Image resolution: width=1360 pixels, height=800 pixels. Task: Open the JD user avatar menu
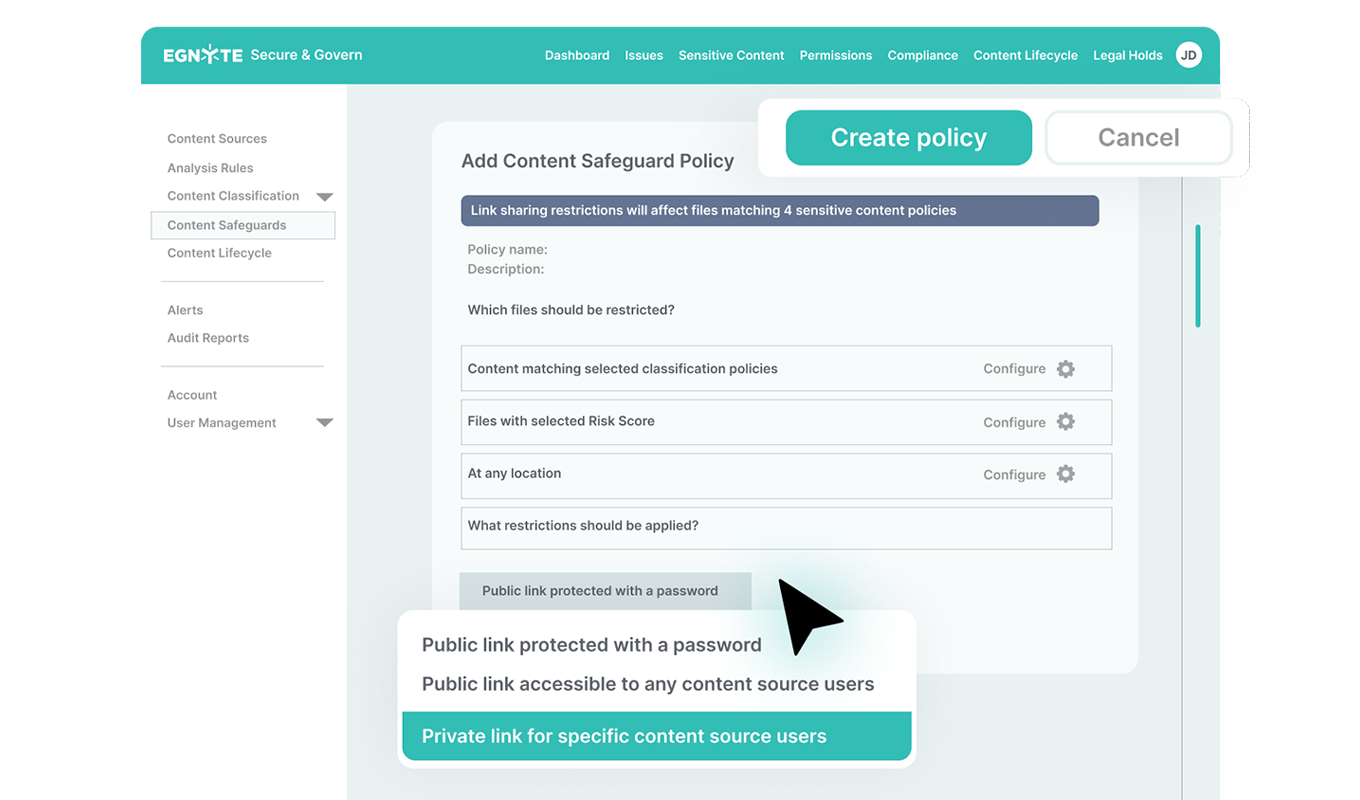[x=1188, y=55]
